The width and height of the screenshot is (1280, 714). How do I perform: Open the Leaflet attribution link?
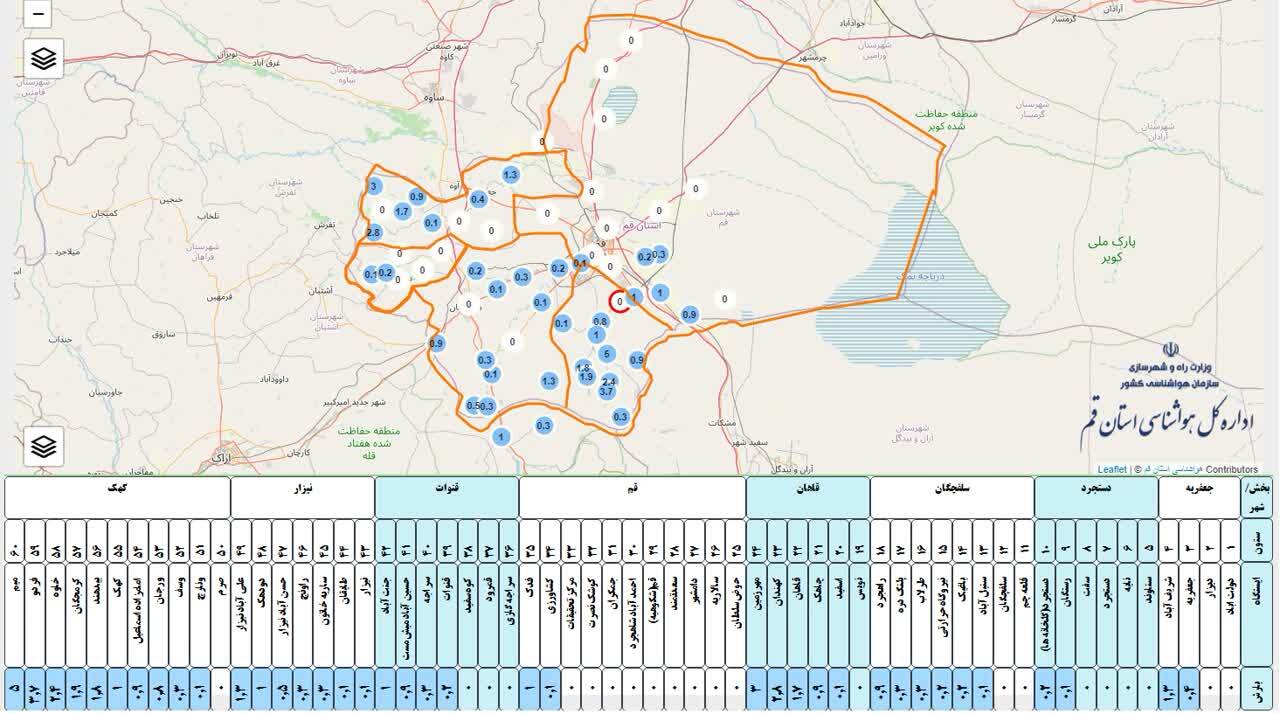coord(1111,469)
